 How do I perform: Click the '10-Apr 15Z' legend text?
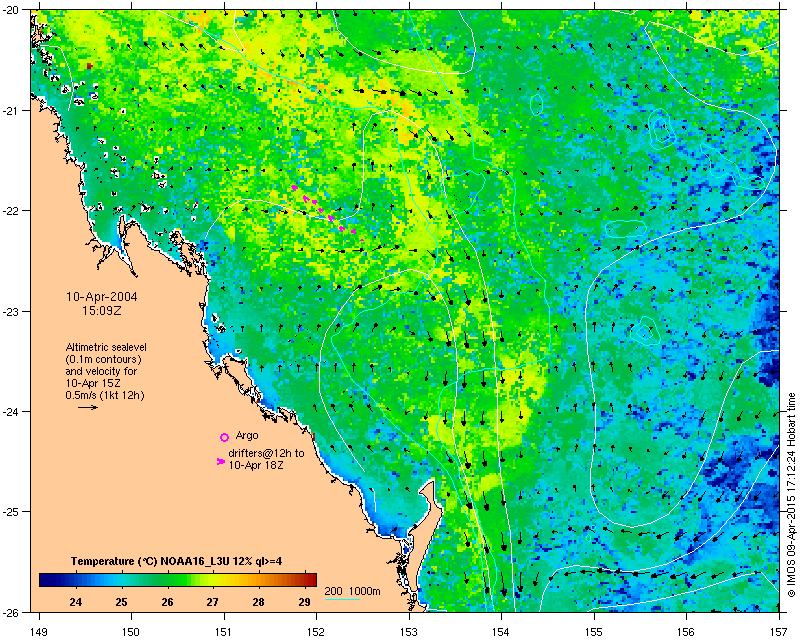pyautogui.click(x=93, y=383)
